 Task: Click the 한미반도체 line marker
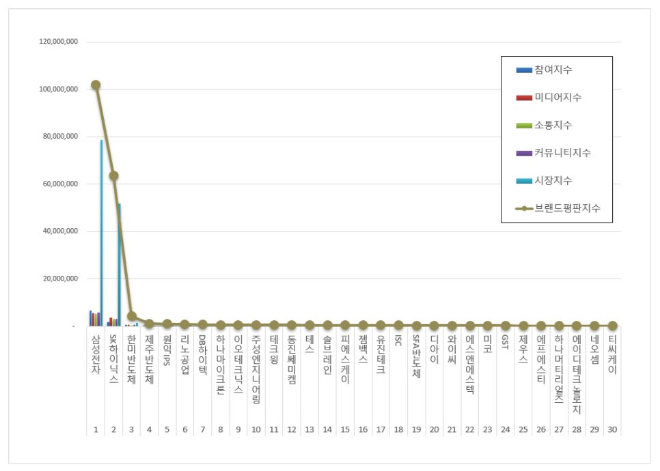pyautogui.click(x=132, y=316)
